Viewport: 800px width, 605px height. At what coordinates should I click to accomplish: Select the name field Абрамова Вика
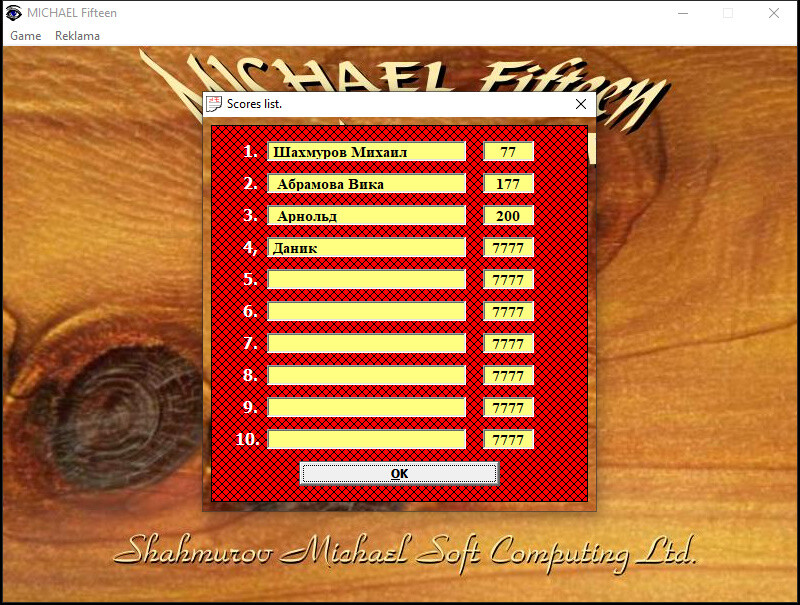pos(366,184)
